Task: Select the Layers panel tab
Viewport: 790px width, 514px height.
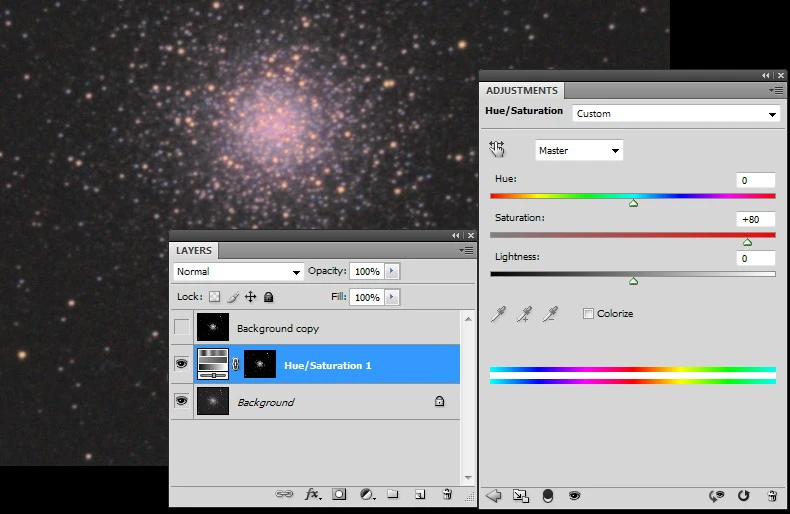Action: pyautogui.click(x=194, y=251)
